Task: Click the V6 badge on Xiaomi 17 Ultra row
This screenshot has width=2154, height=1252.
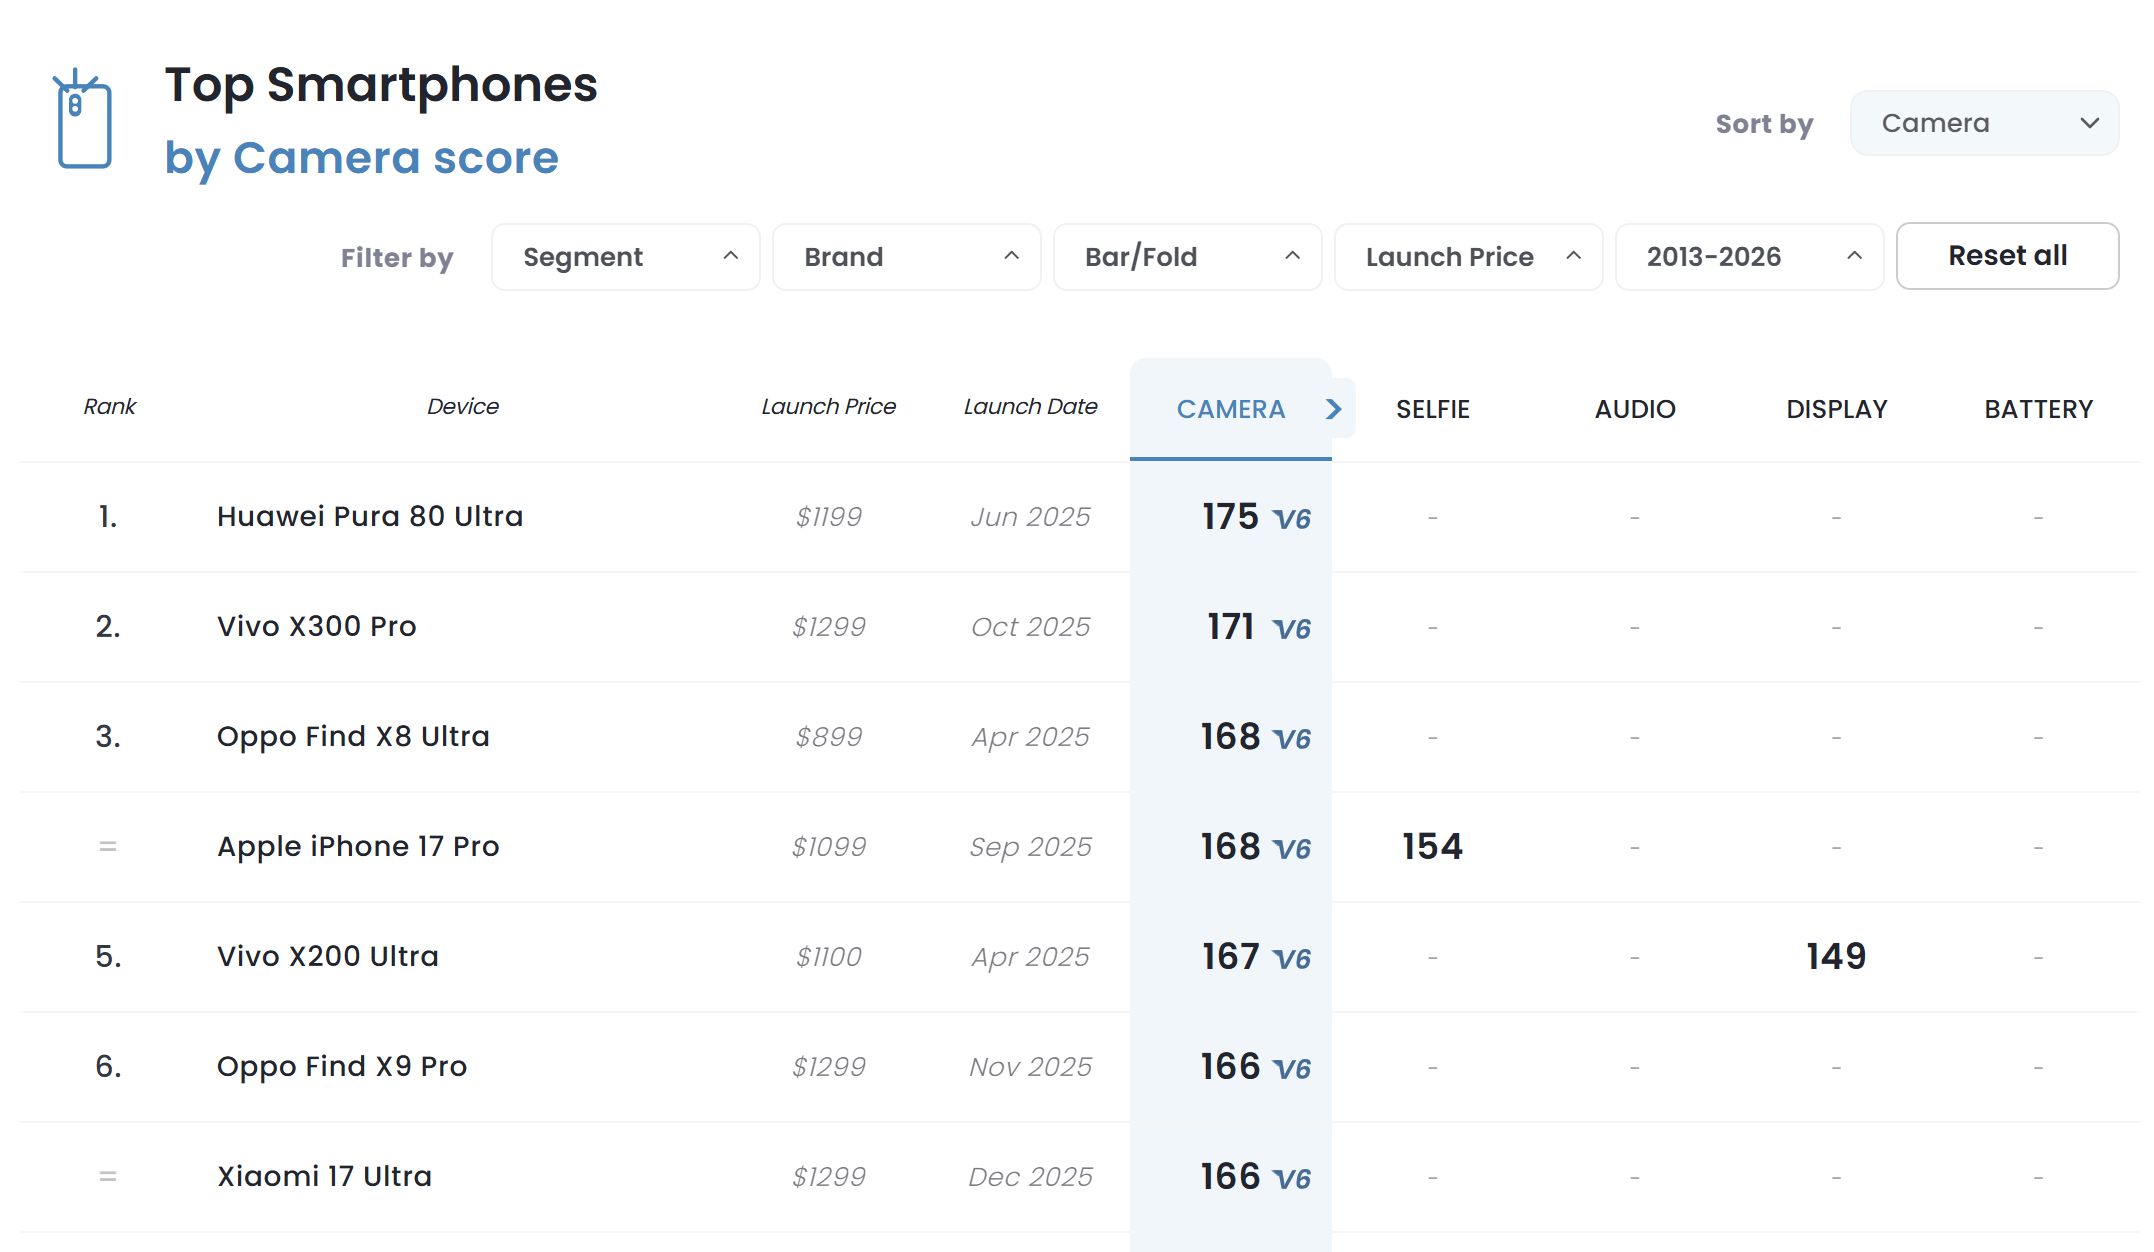Action: [x=1292, y=1180]
